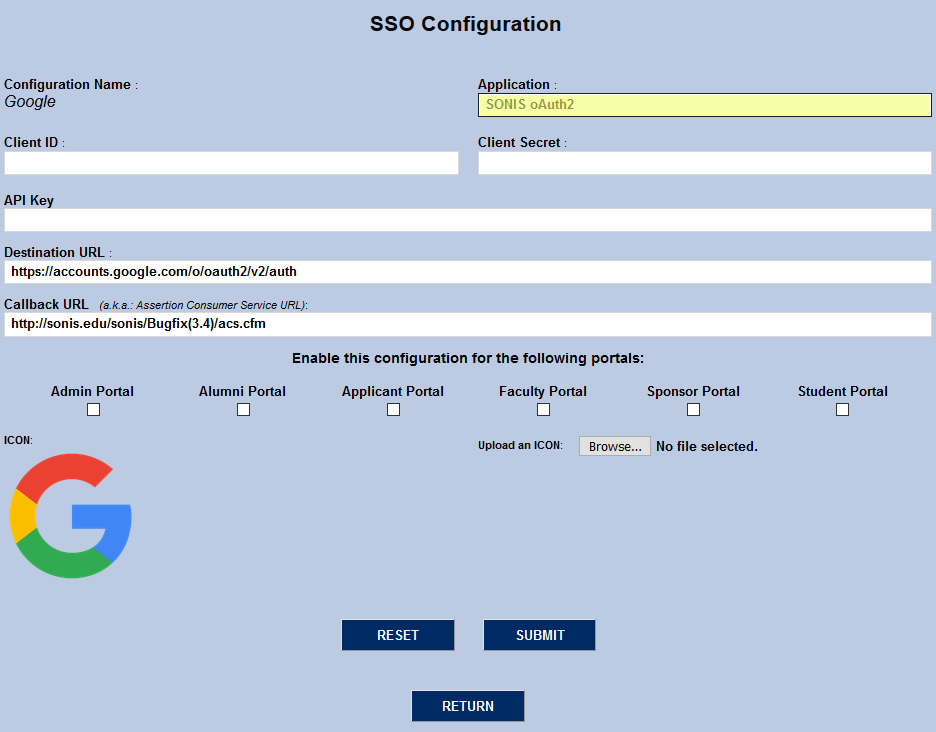Enable the Faculty Portal checkbox
Screen dimensions: 936x732
(542, 408)
